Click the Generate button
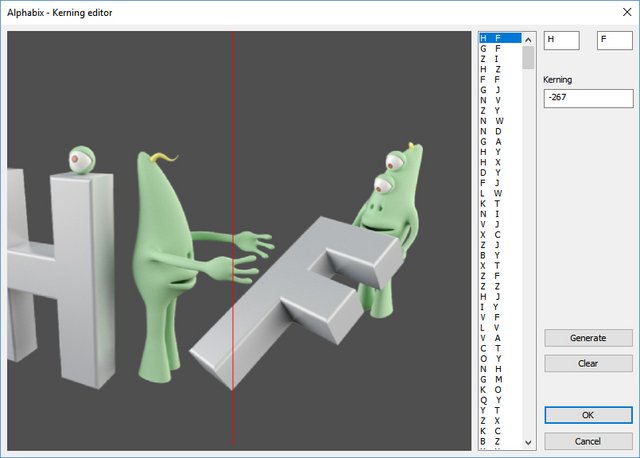Image resolution: width=640 pixels, height=458 pixels. coord(588,338)
